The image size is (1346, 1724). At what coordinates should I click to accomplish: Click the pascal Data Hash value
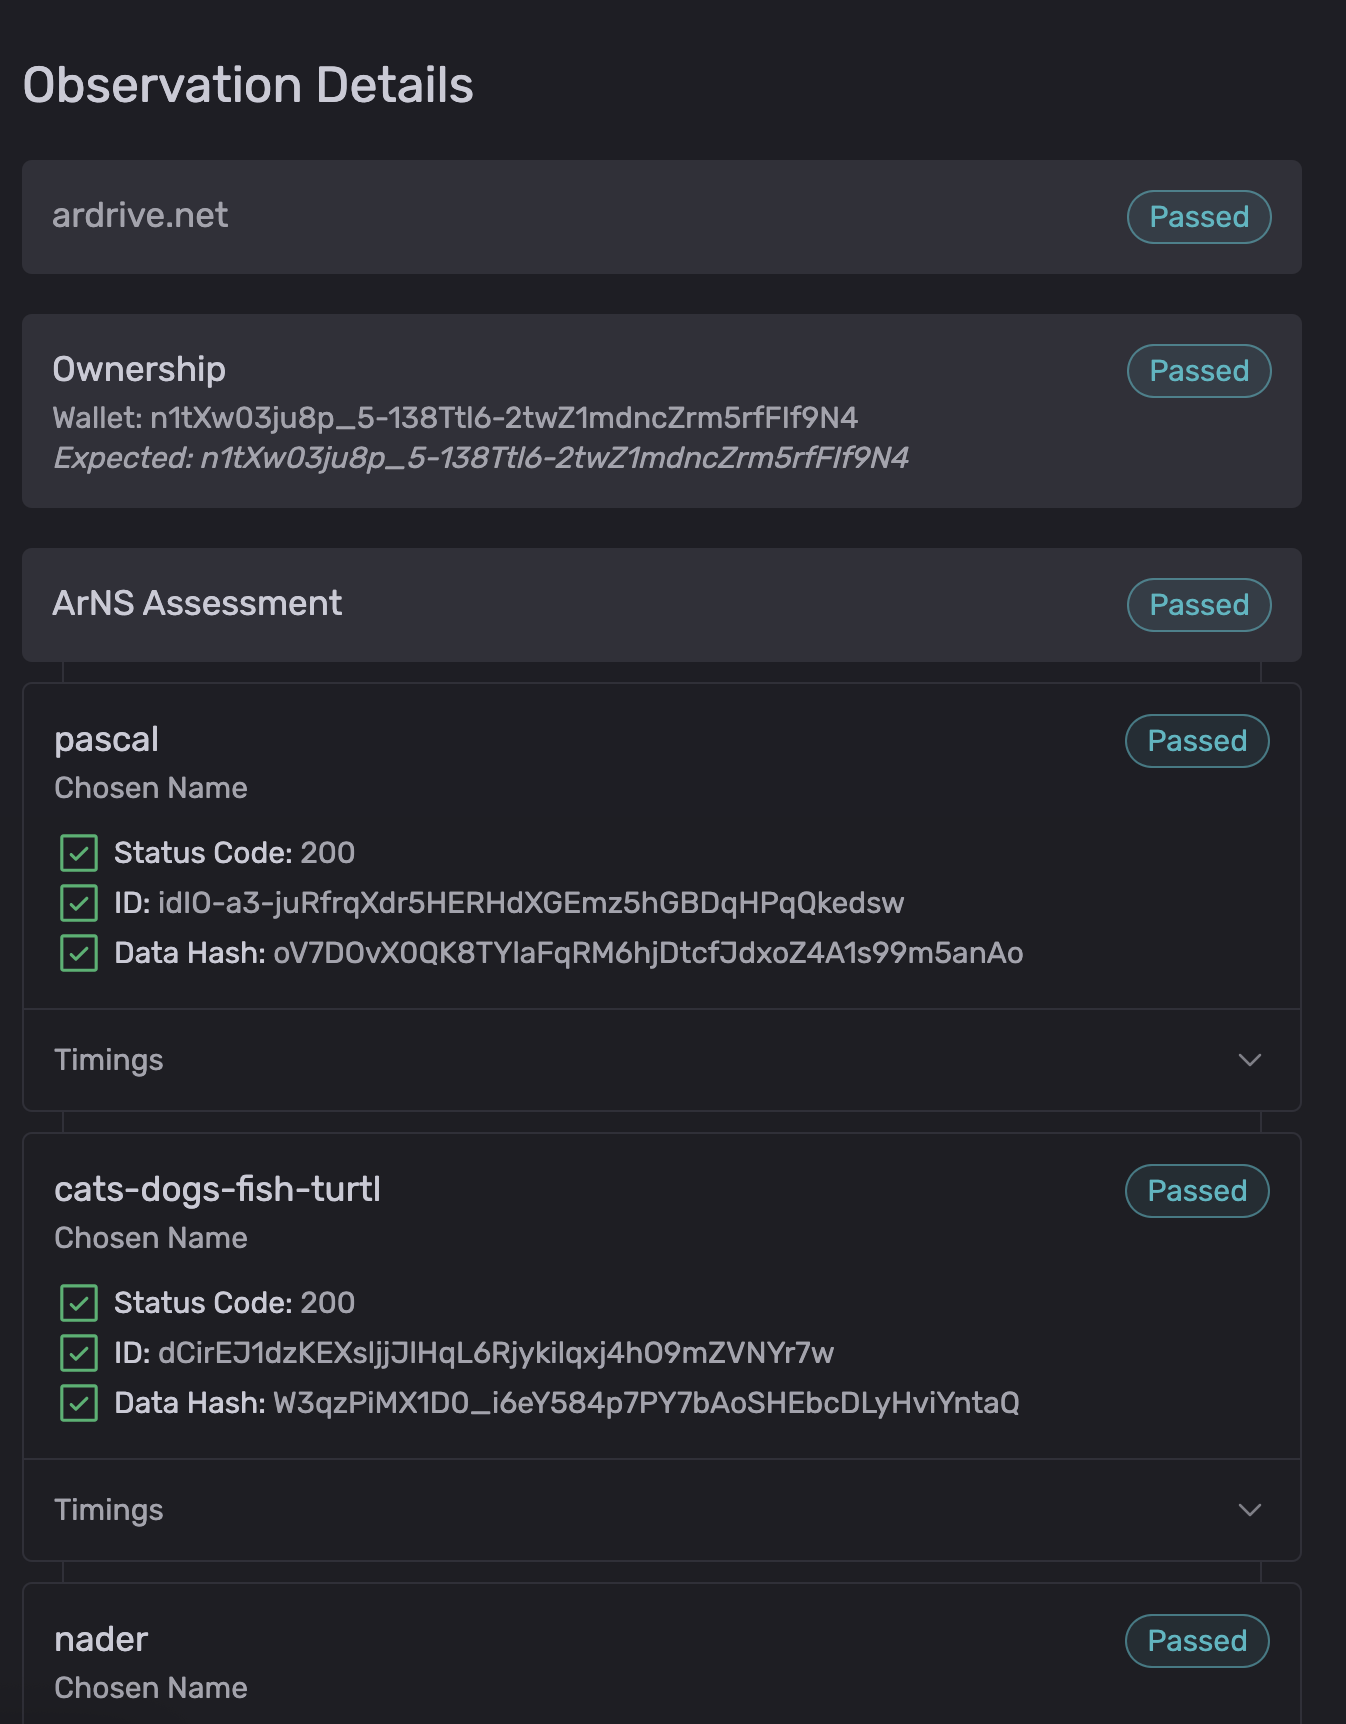(x=647, y=953)
